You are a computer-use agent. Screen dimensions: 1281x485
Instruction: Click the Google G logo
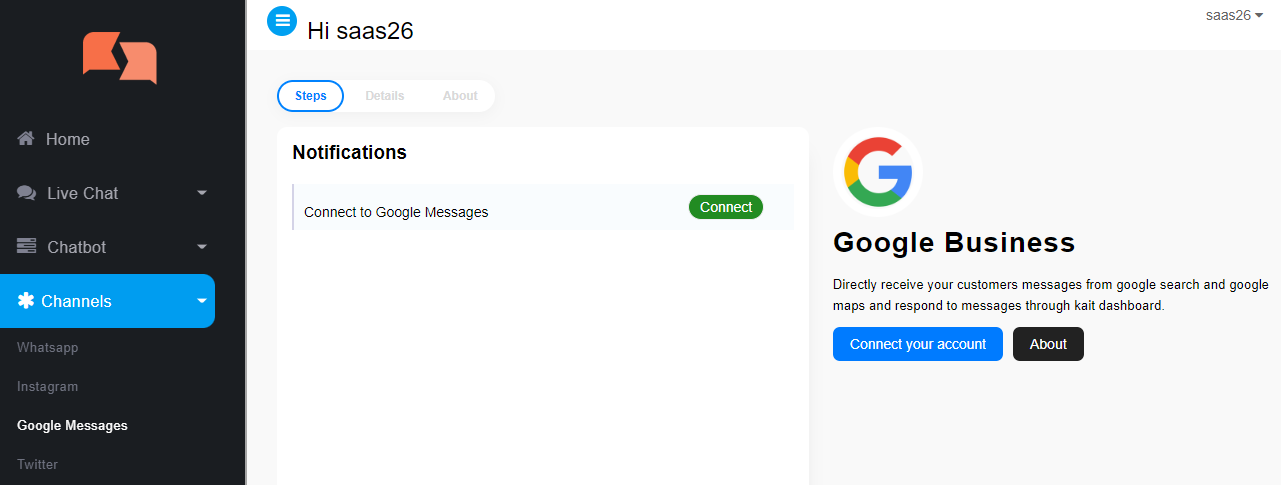878,172
